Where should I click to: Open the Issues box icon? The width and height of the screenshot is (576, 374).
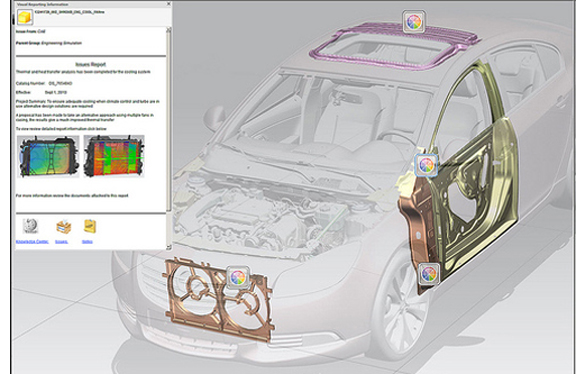pos(63,227)
